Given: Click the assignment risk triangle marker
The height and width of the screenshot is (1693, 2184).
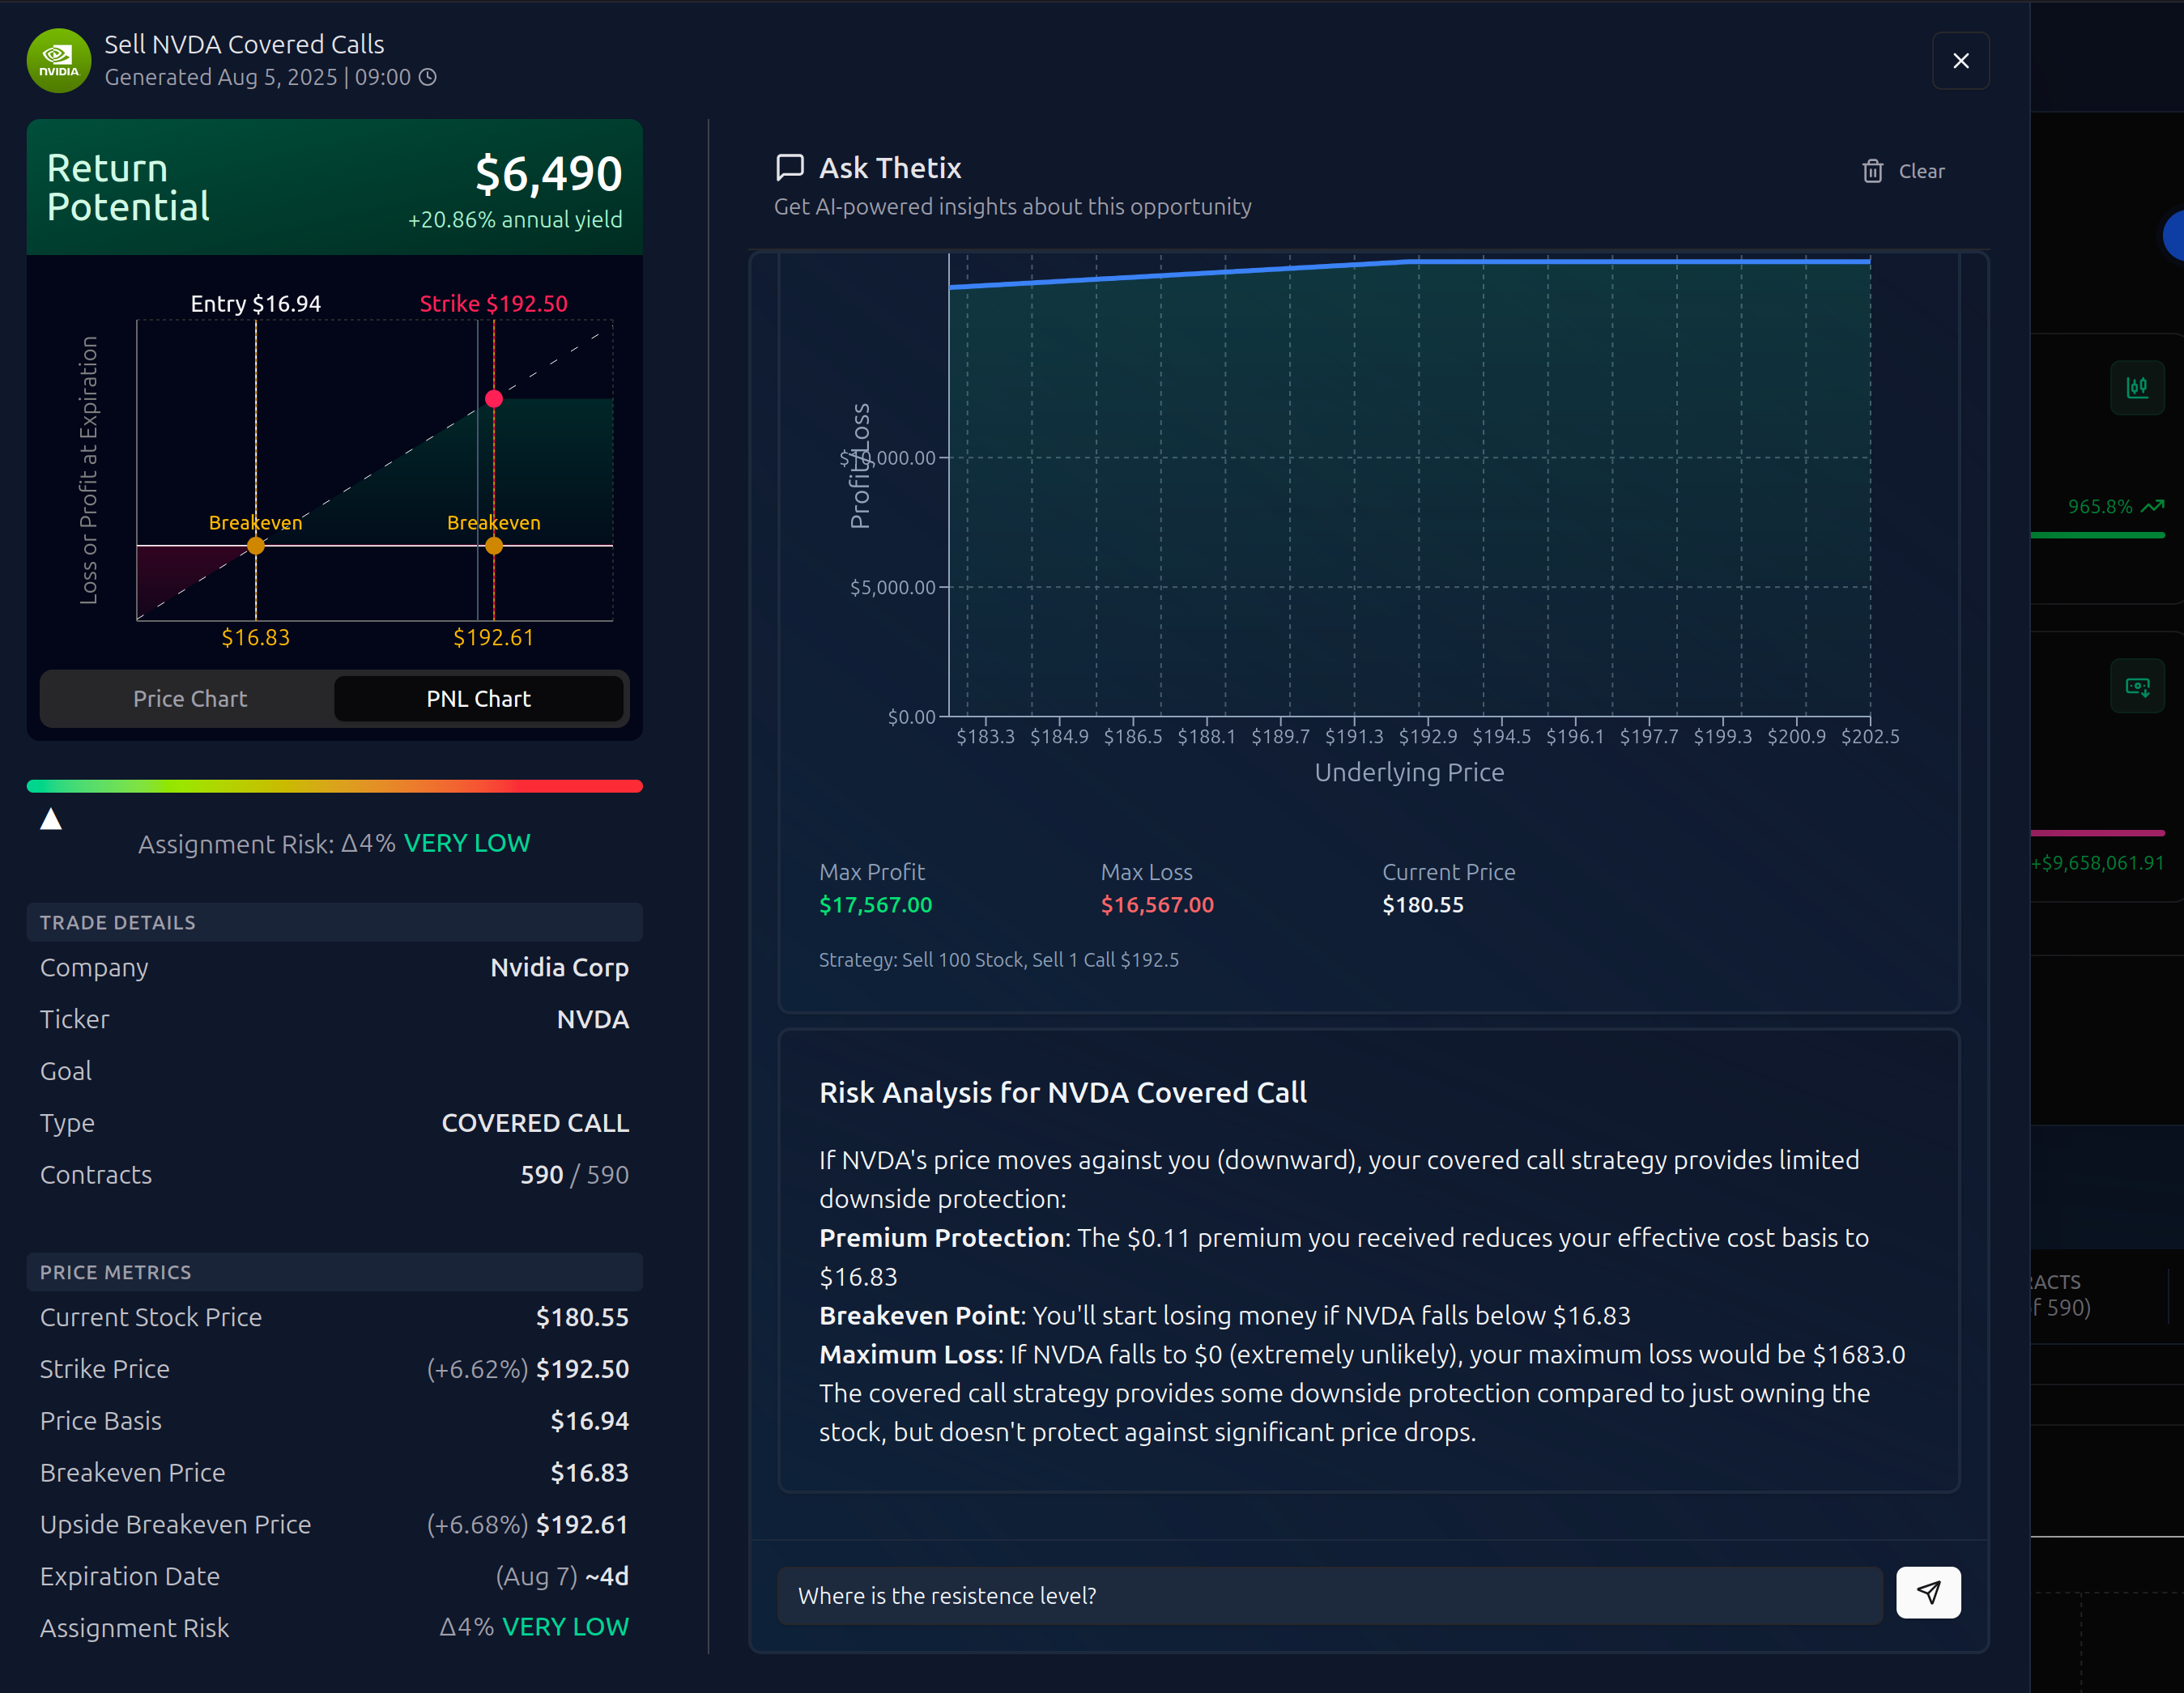Looking at the screenshot, I should pos(51,820).
